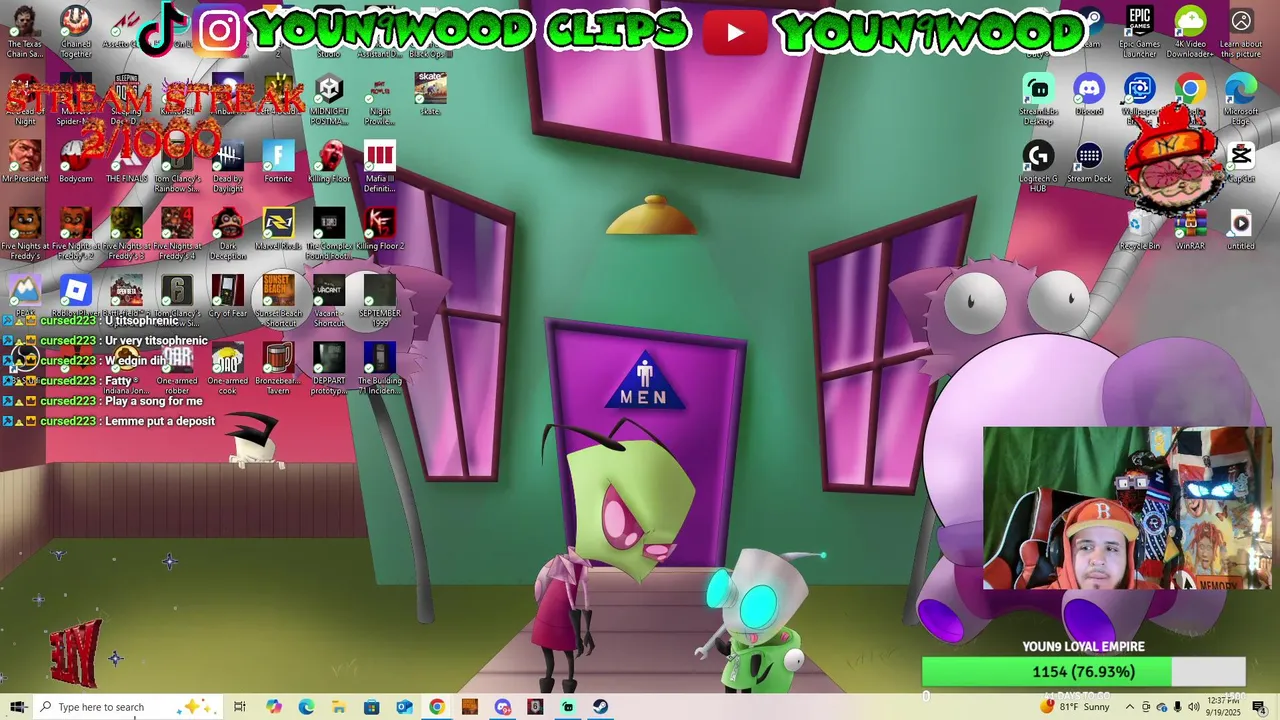Screen dimensions: 1280x720
Task: Launch the Logitech G HUB shortcut
Action: (x=1038, y=167)
